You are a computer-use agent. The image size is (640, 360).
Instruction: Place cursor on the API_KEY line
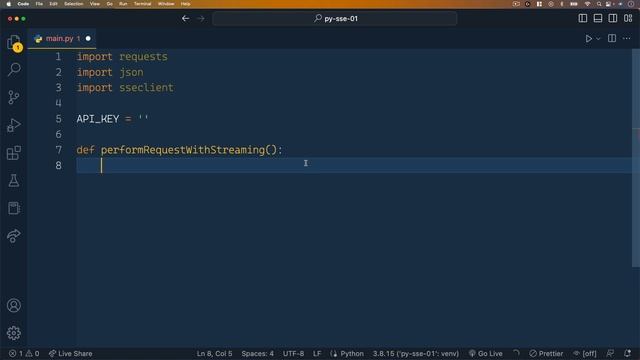coord(112,119)
